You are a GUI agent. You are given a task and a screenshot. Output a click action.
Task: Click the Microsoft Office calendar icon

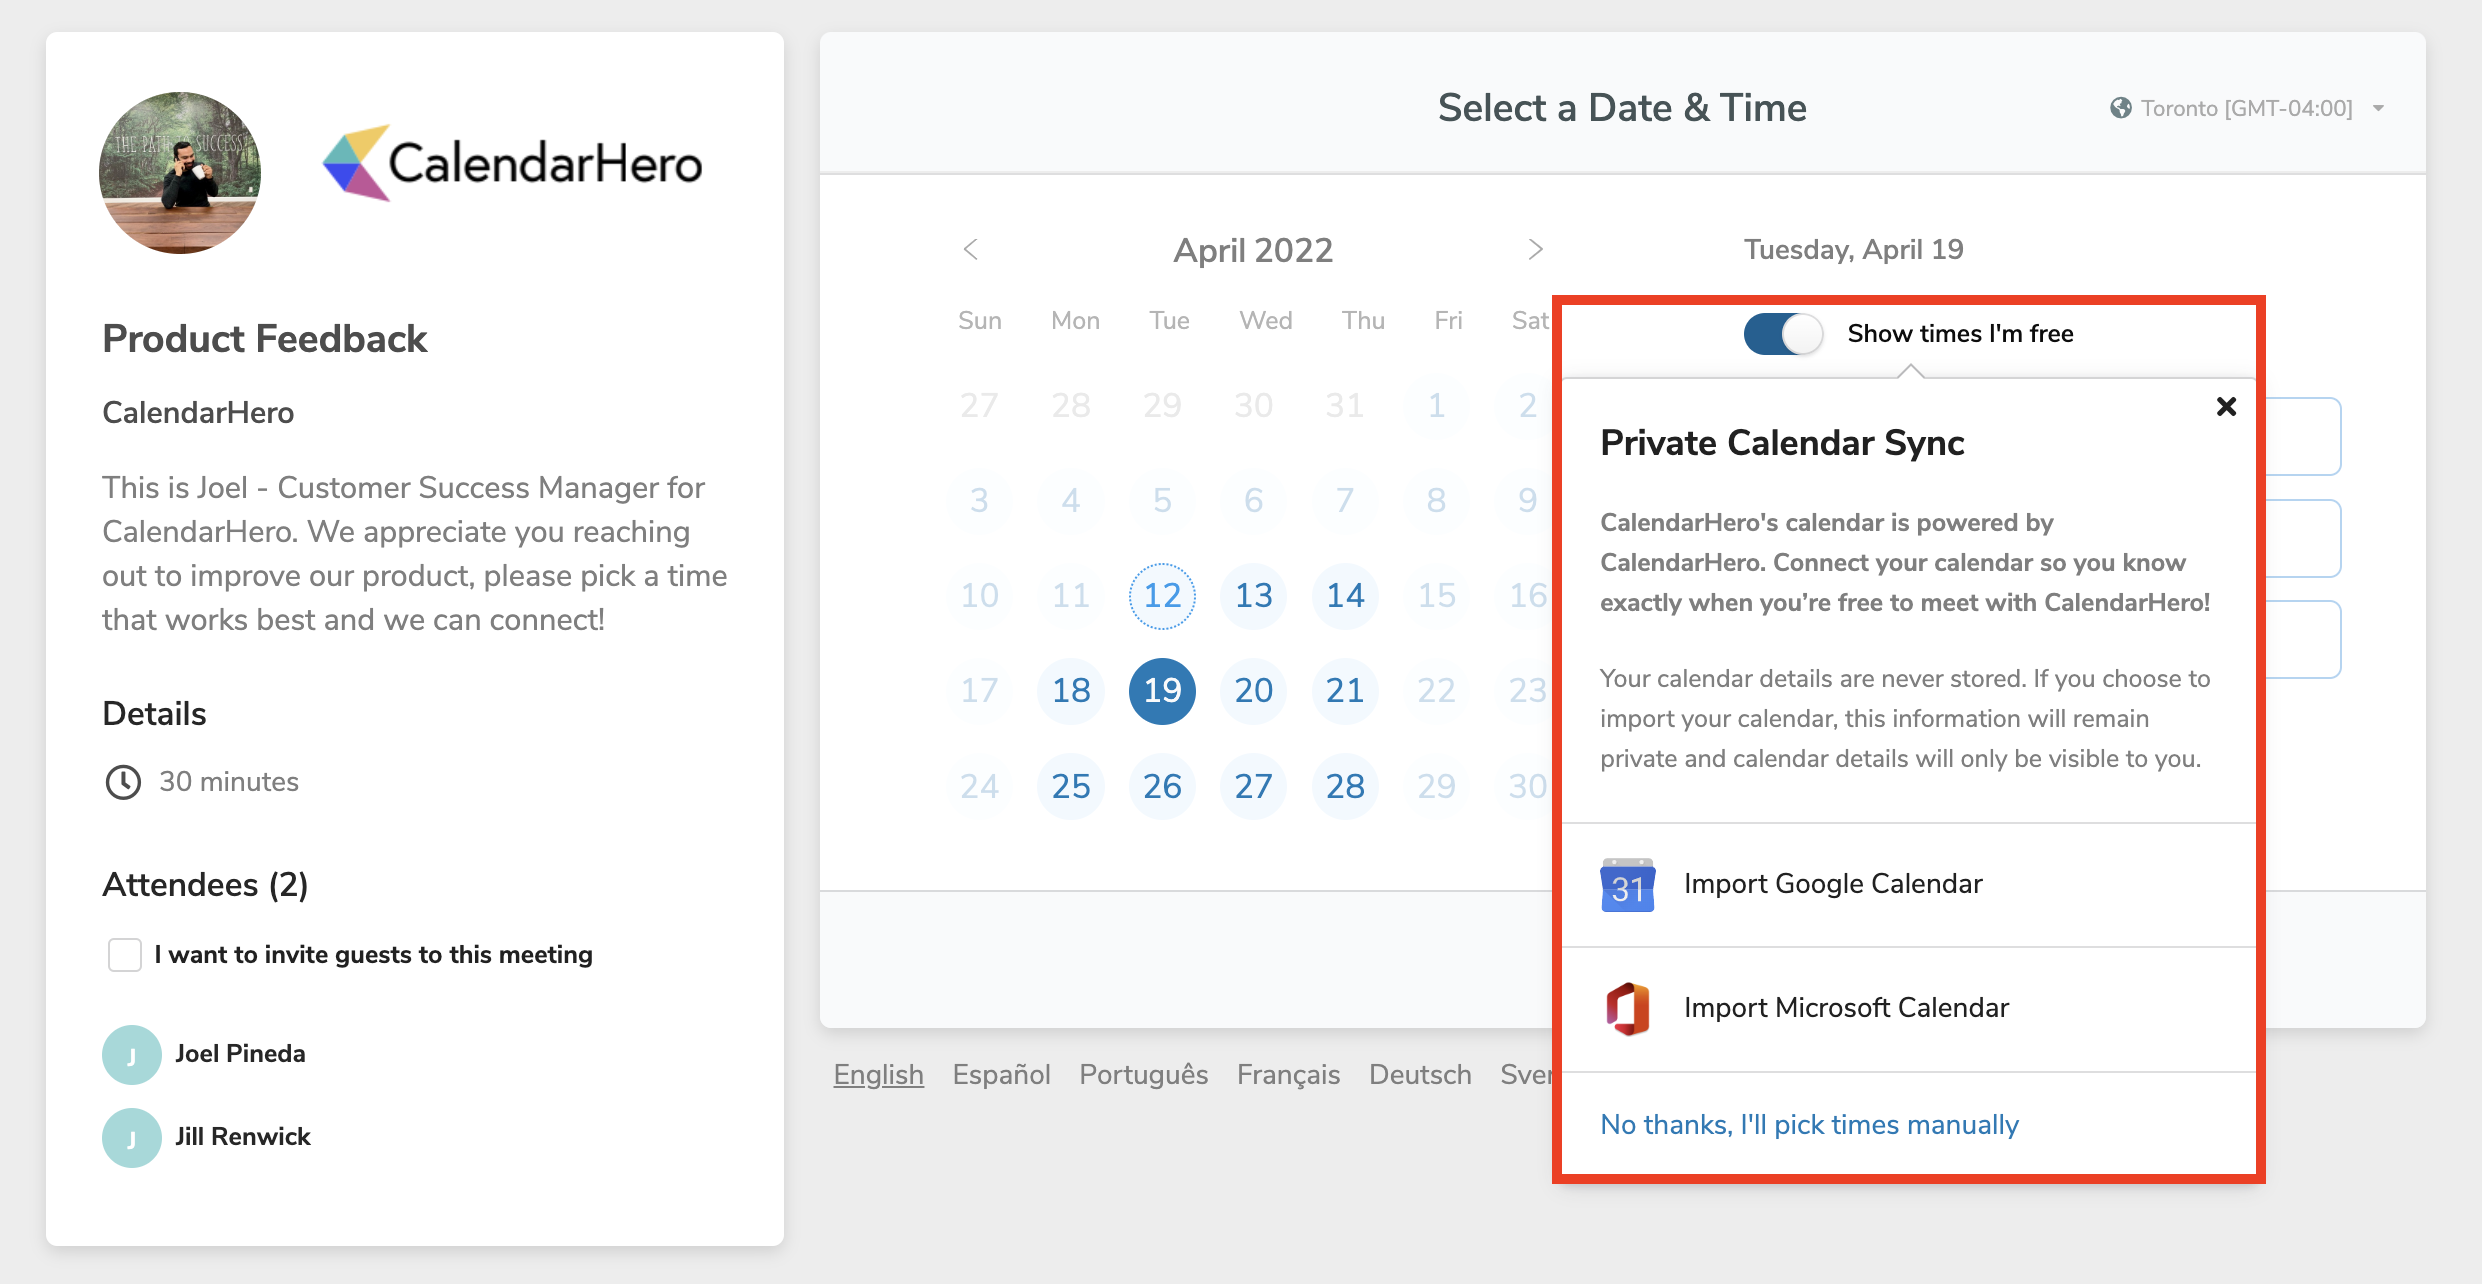click(1627, 1008)
